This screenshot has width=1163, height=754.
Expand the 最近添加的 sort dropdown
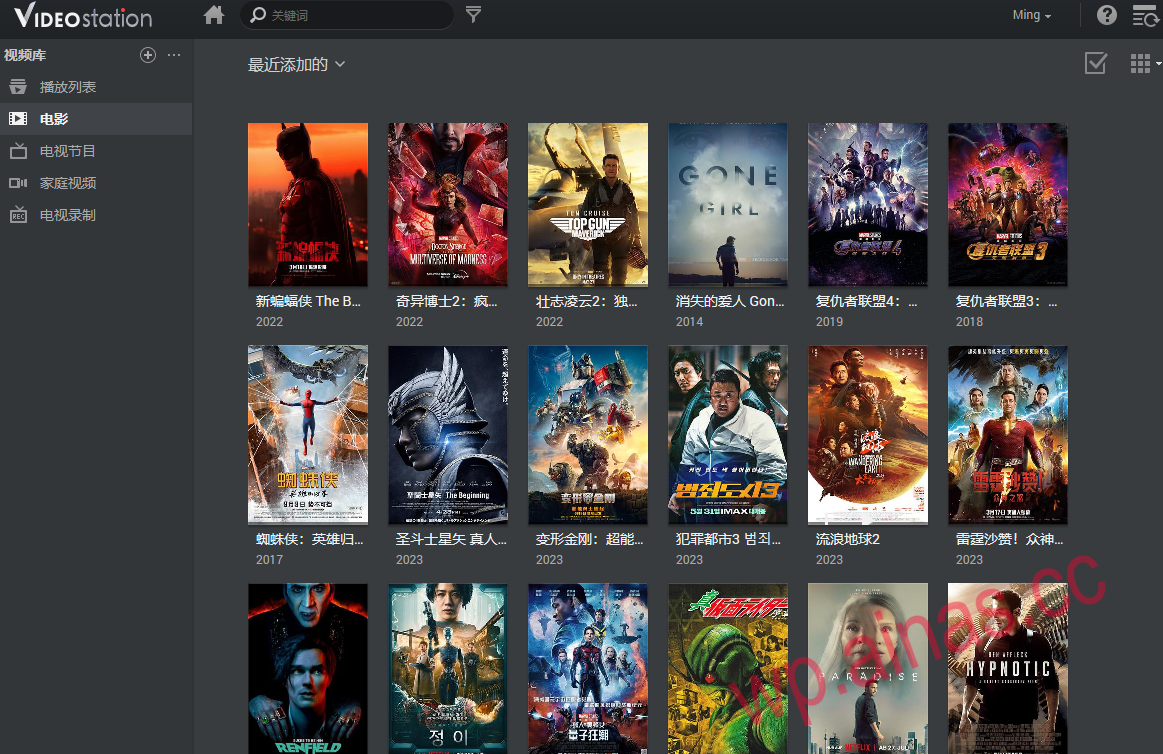click(x=297, y=65)
